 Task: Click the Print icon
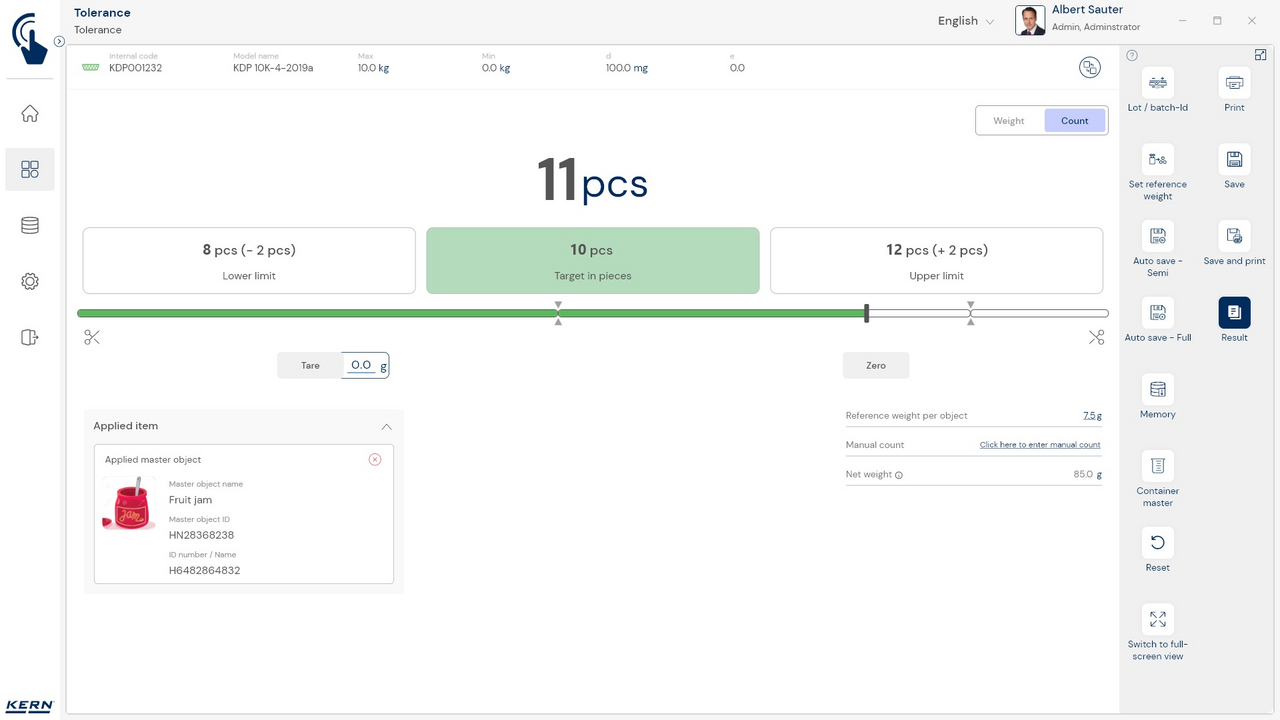pos(1234,83)
